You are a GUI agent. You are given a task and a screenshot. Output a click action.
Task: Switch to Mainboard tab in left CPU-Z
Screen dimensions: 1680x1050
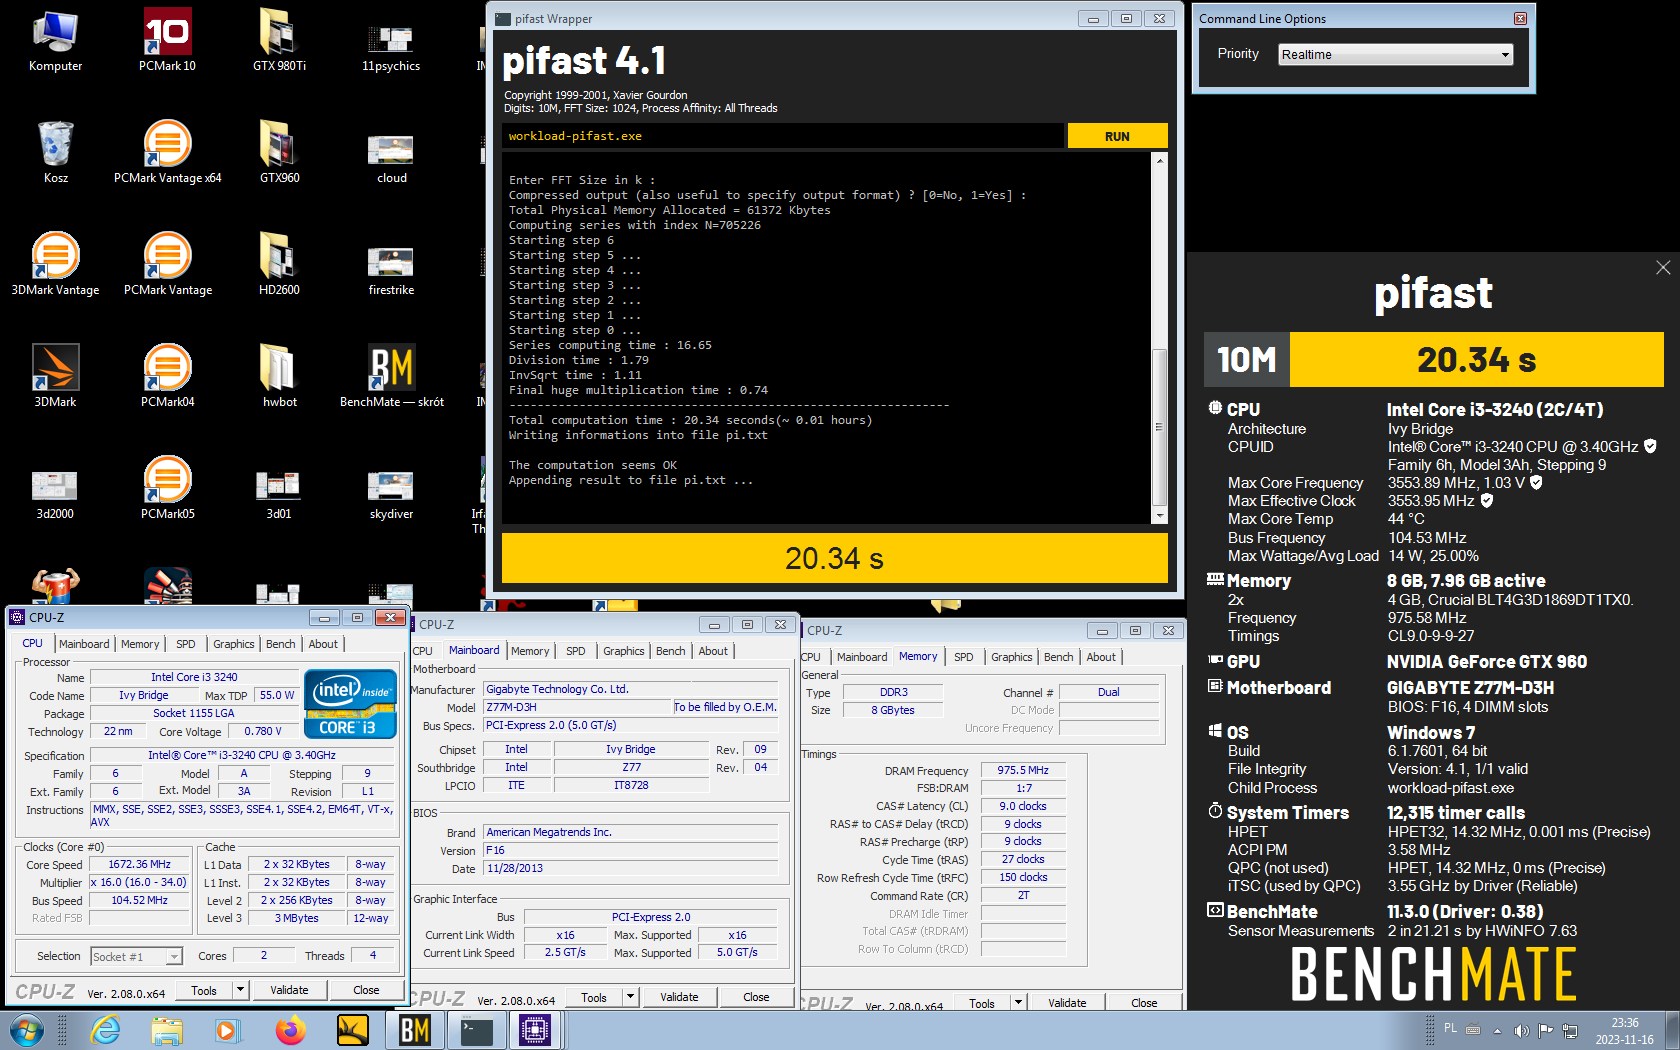coord(84,644)
